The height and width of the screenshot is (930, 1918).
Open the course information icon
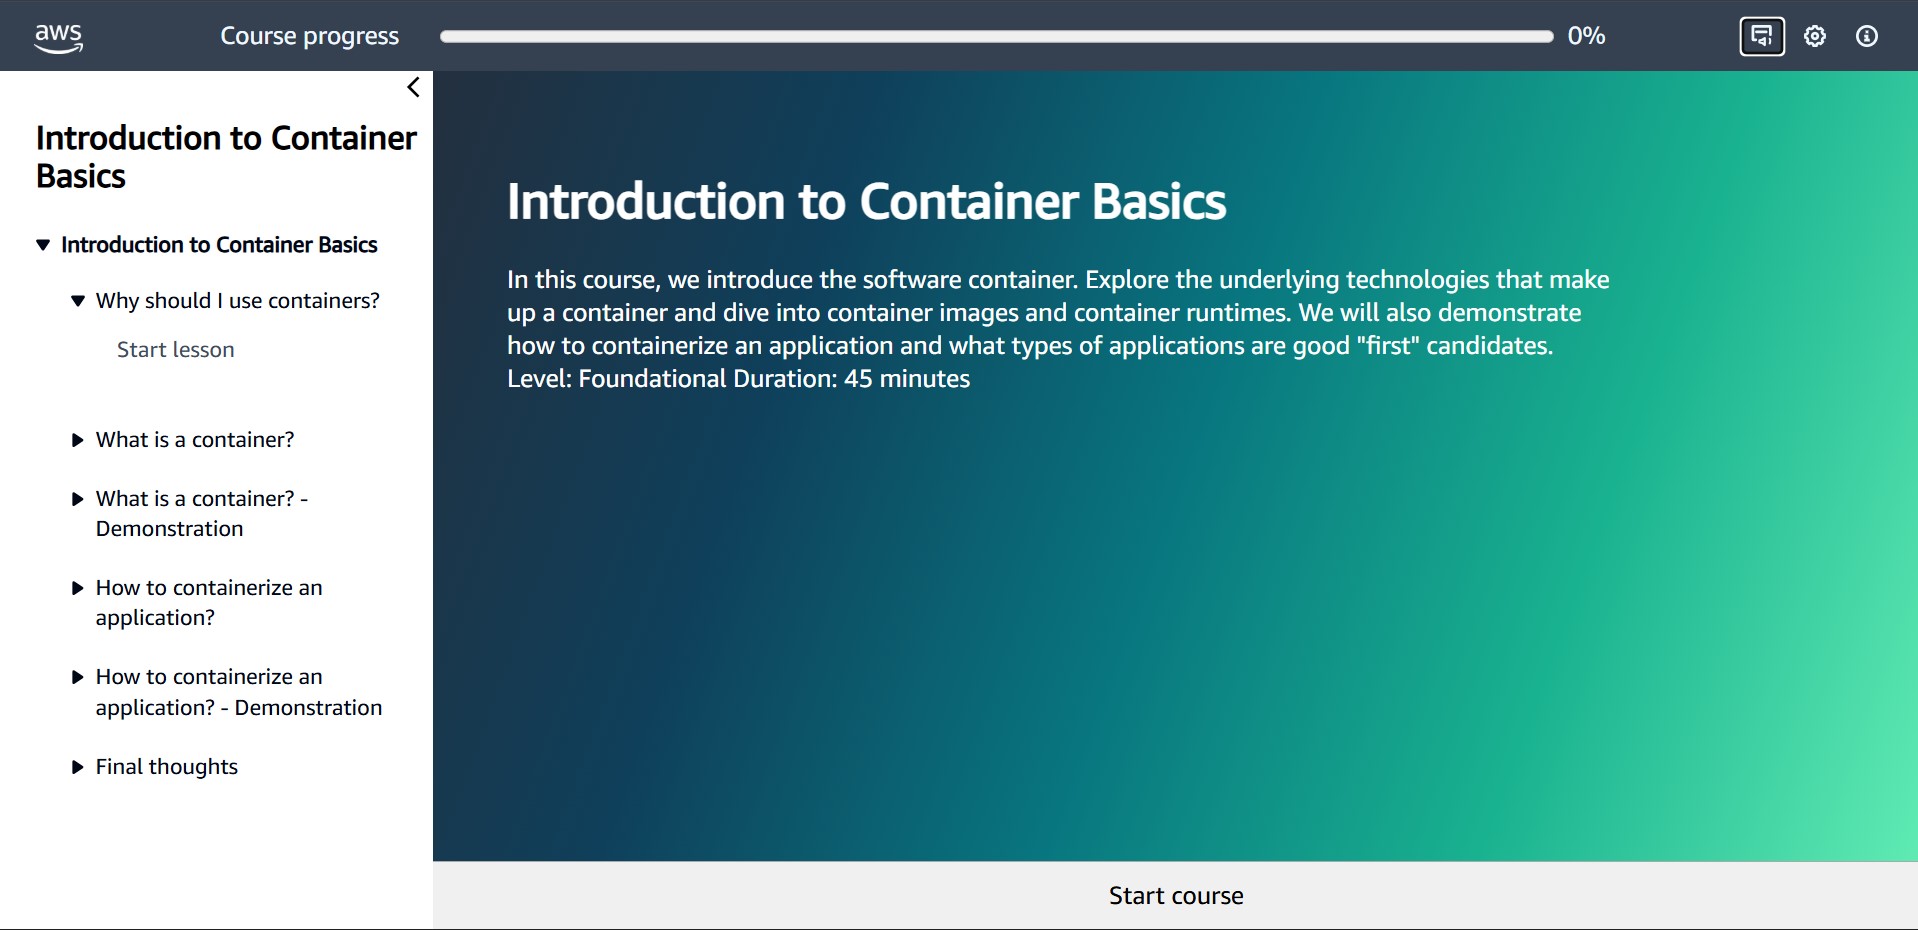coord(1866,37)
